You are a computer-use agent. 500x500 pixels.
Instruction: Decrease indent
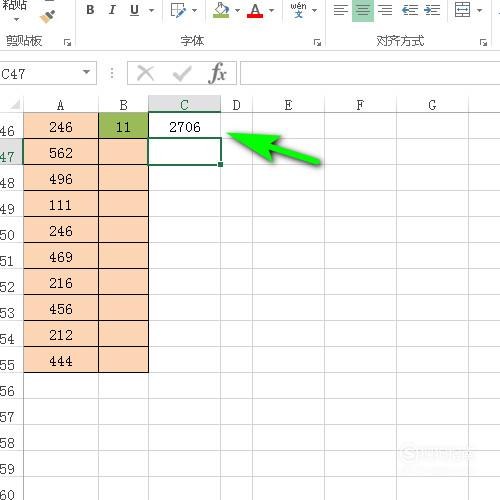(x=410, y=10)
